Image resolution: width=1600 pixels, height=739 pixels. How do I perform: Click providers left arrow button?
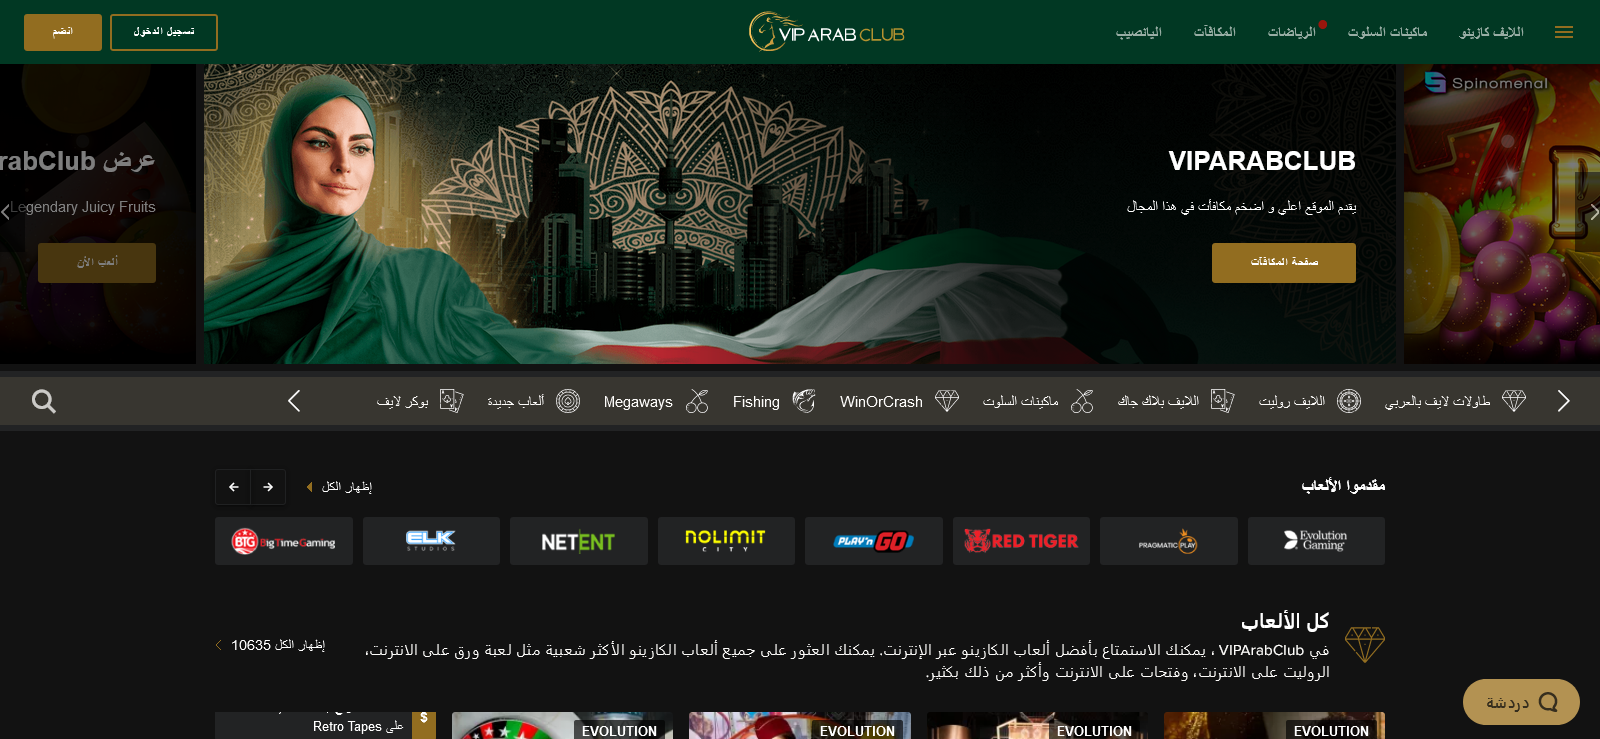tap(233, 487)
